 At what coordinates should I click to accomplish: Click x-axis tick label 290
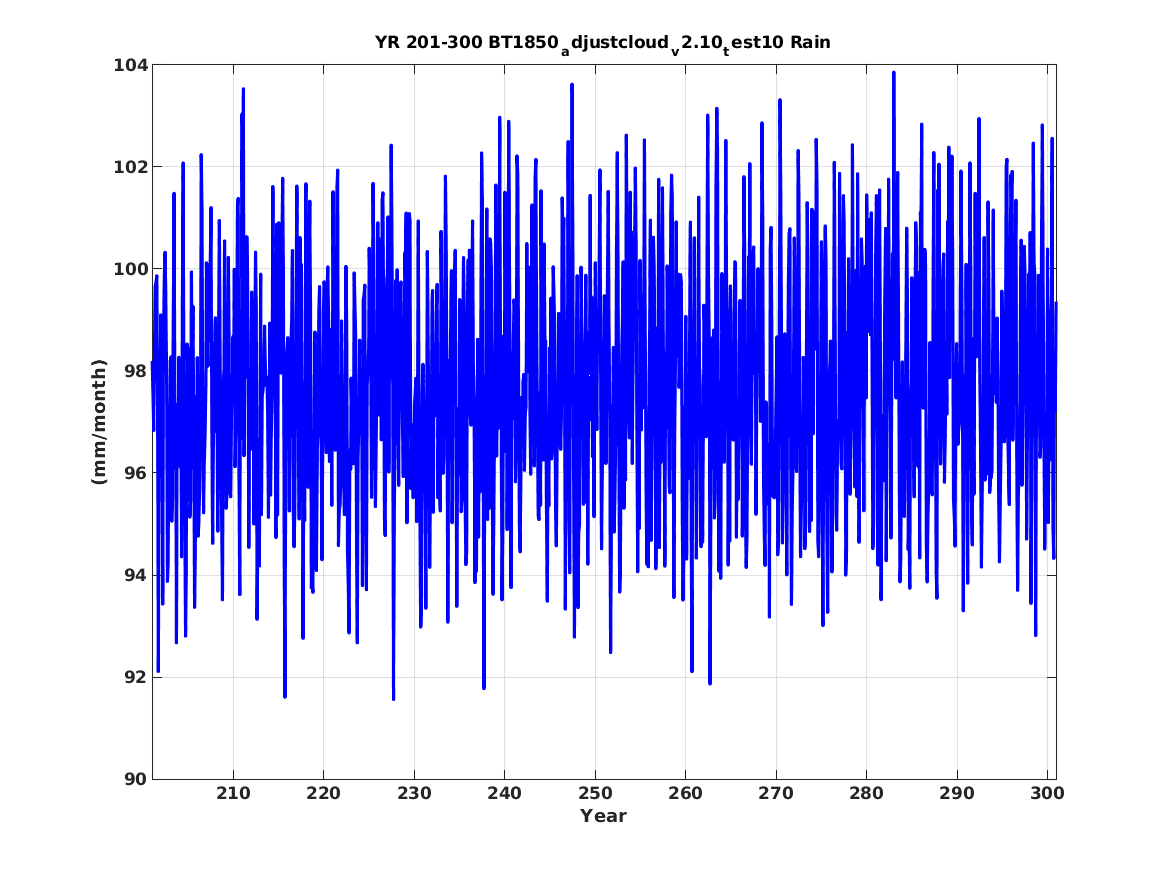point(956,793)
